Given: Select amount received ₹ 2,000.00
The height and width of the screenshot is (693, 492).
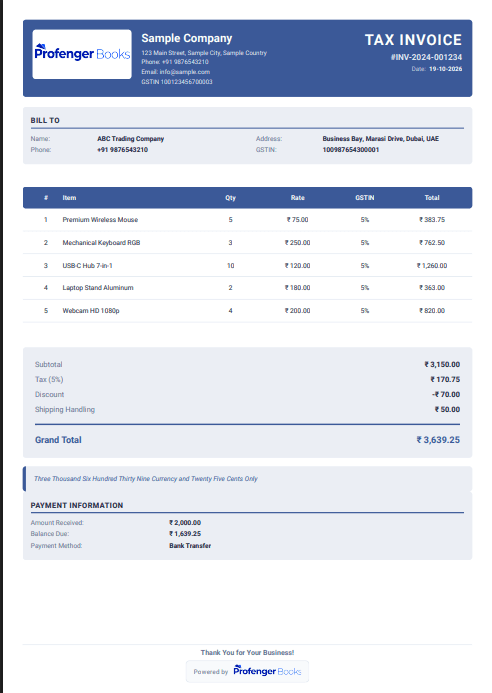Looking at the screenshot, I should pos(185,523).
